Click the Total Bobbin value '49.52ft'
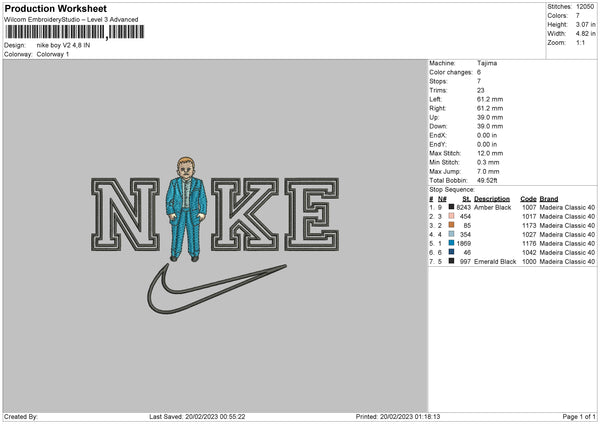Screen dimensions: 600x424 [487, 181]
